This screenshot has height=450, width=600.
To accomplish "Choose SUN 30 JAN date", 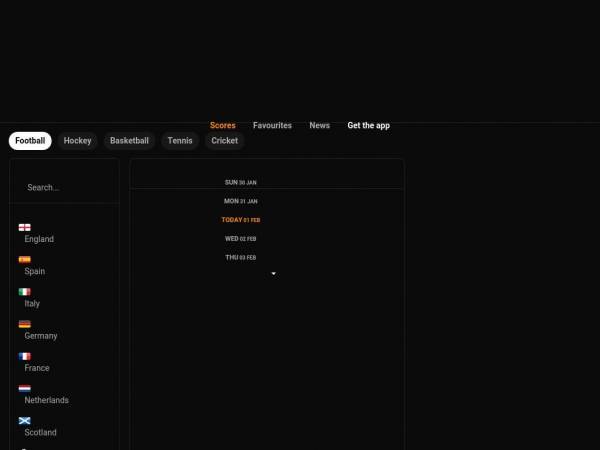I will click(x=240, y=183).
